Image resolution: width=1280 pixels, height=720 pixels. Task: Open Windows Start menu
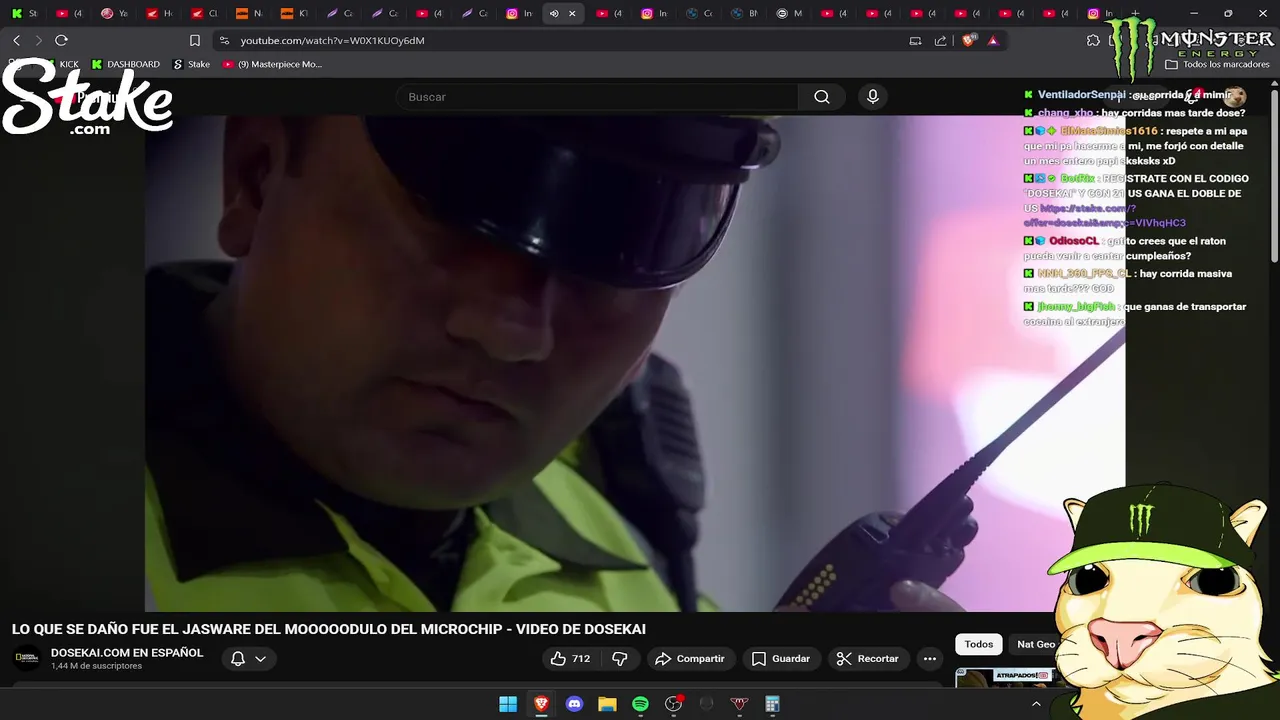point(508,704)
